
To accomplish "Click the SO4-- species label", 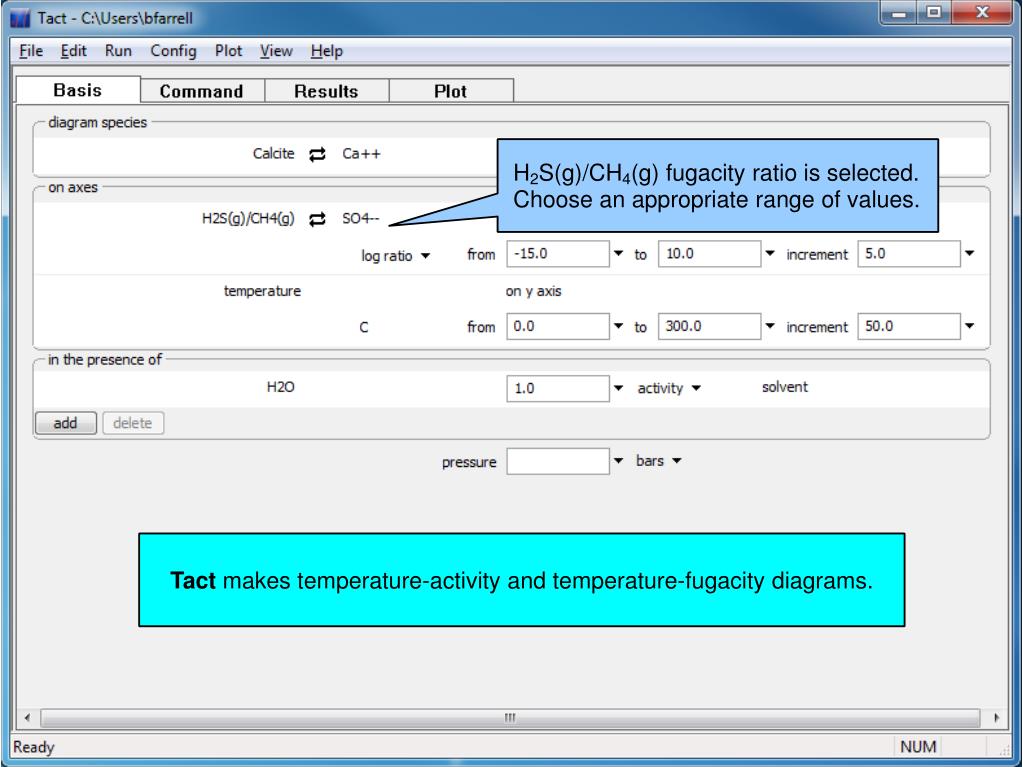I will tap(361, 218).
